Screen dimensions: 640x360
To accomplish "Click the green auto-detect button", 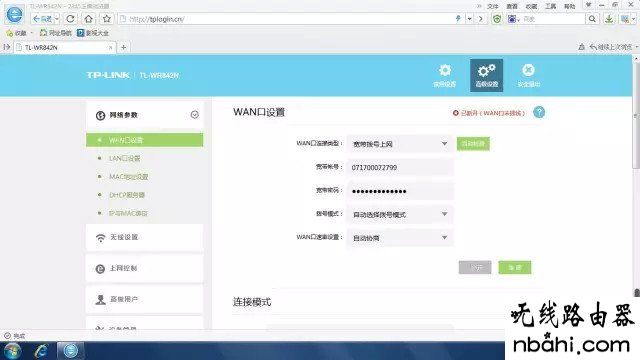I will pos(473,144).
